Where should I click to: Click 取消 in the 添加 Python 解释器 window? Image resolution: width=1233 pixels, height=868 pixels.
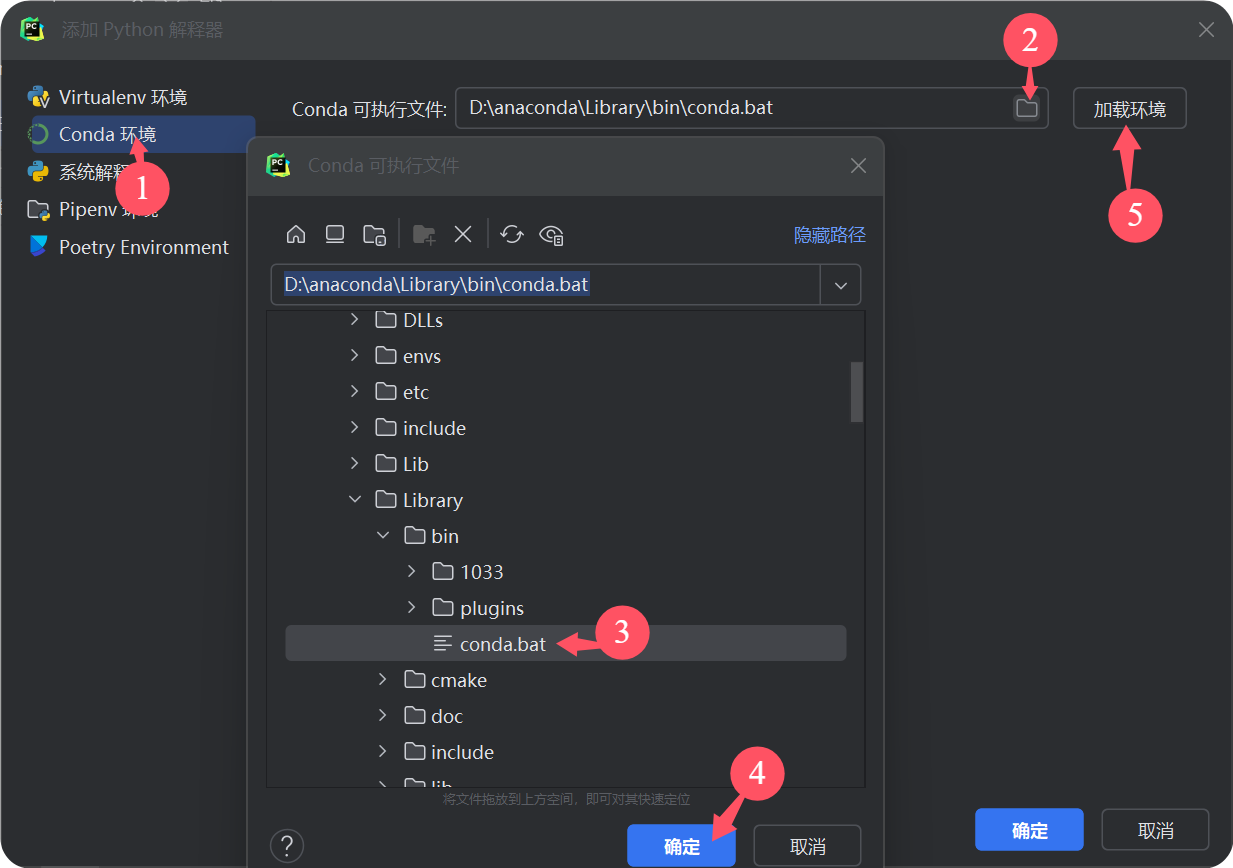pos(1155,830)
